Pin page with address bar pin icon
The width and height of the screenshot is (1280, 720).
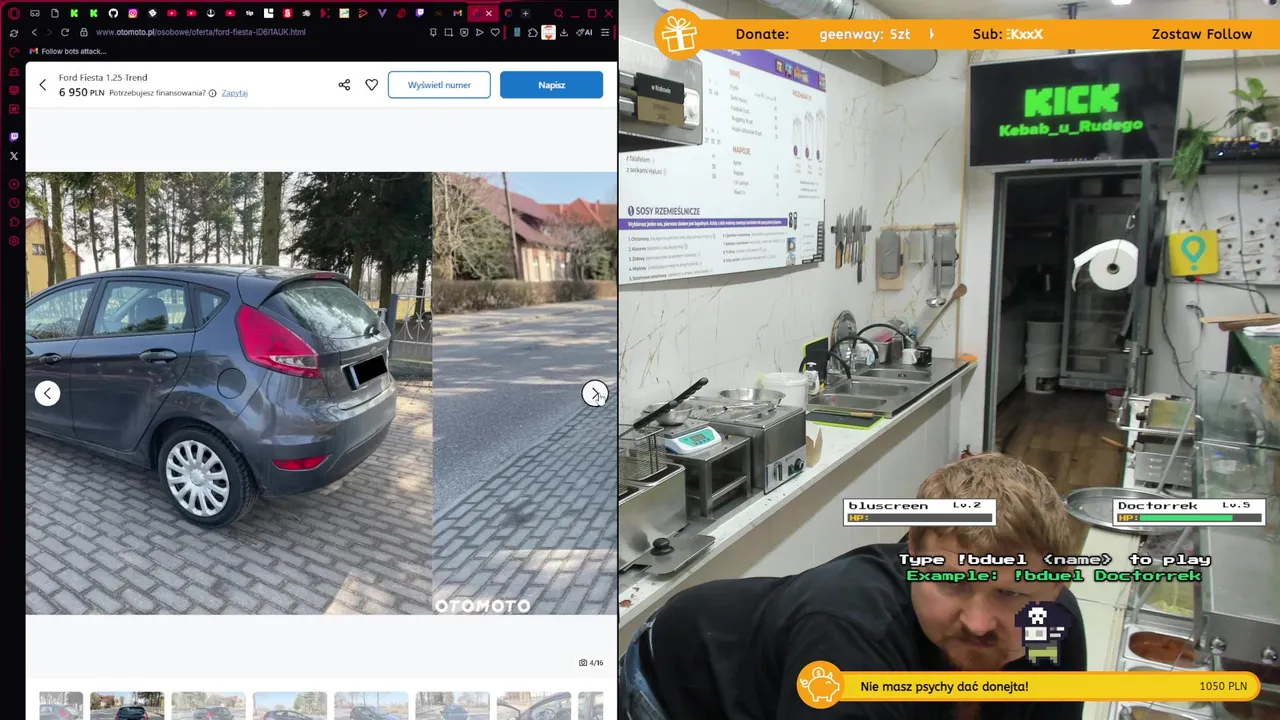pyautogui.click(x=433, y=32)
